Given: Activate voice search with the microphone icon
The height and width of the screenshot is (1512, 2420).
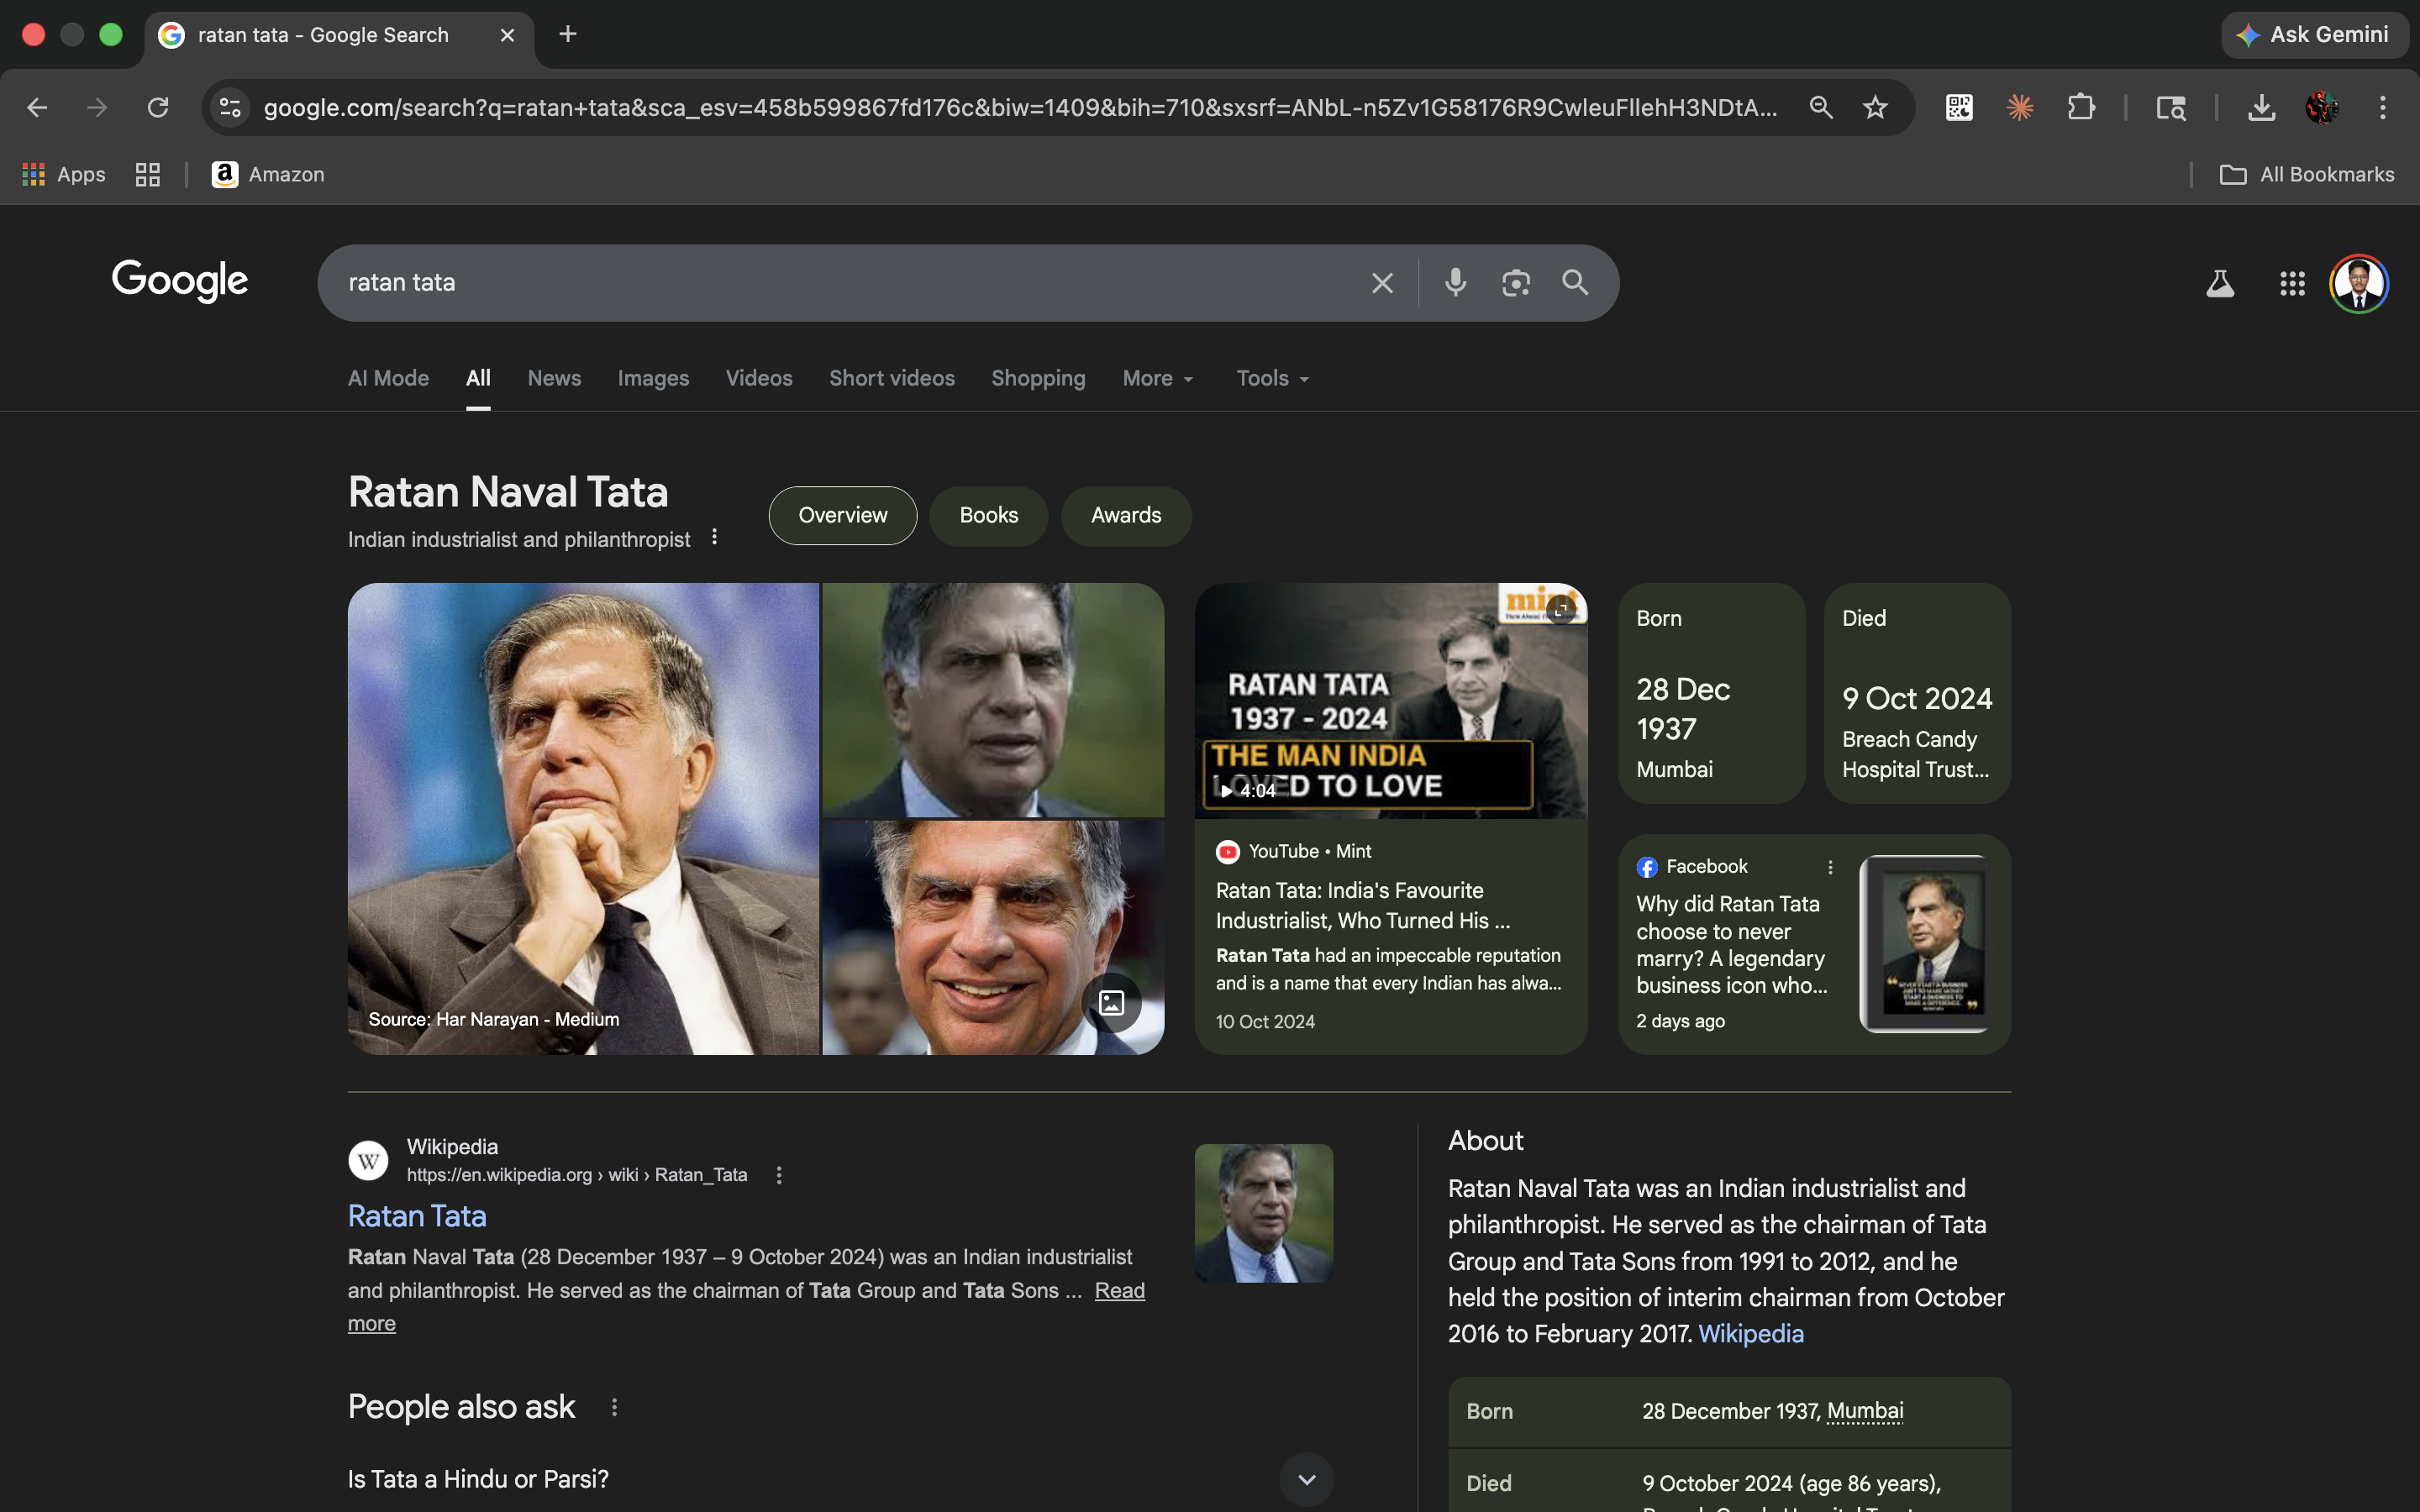Looking at the screenshot, I should click(x=1455, y=283).
